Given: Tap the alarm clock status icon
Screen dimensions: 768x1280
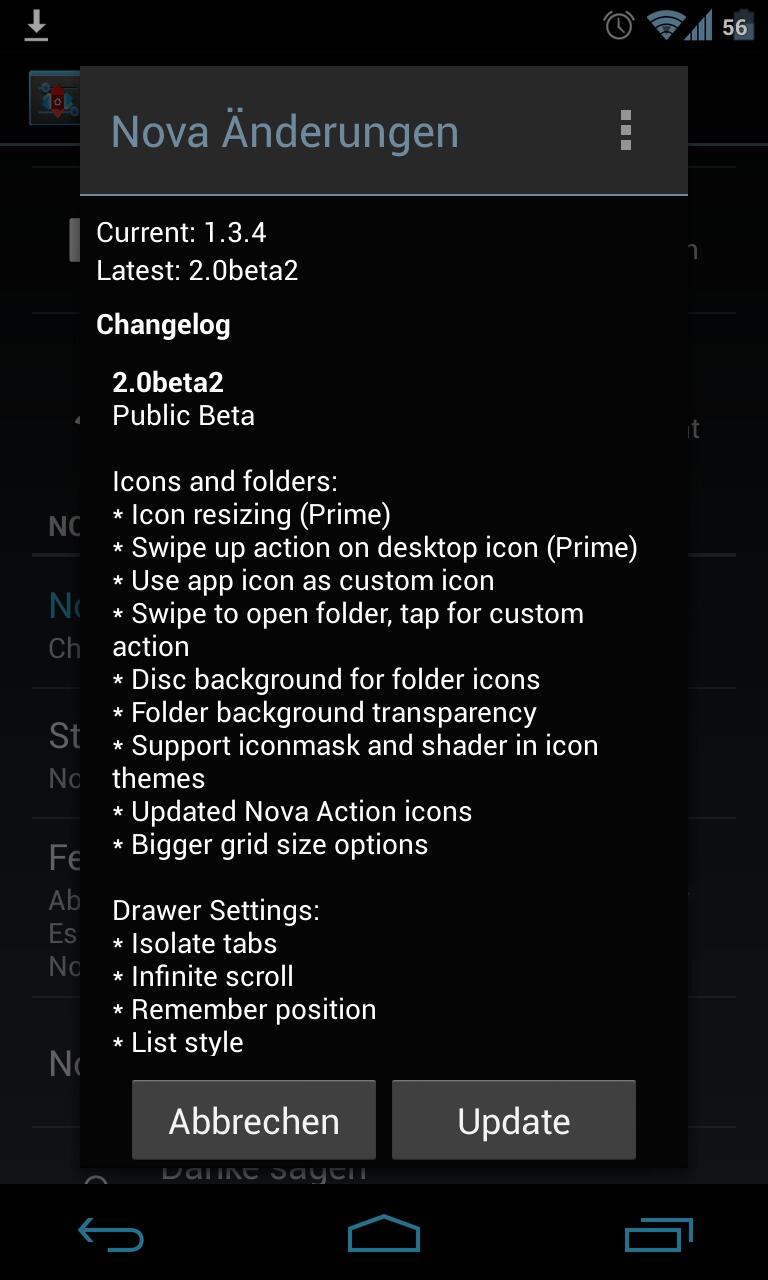Looking at the screenshot, I should (618, 26).
